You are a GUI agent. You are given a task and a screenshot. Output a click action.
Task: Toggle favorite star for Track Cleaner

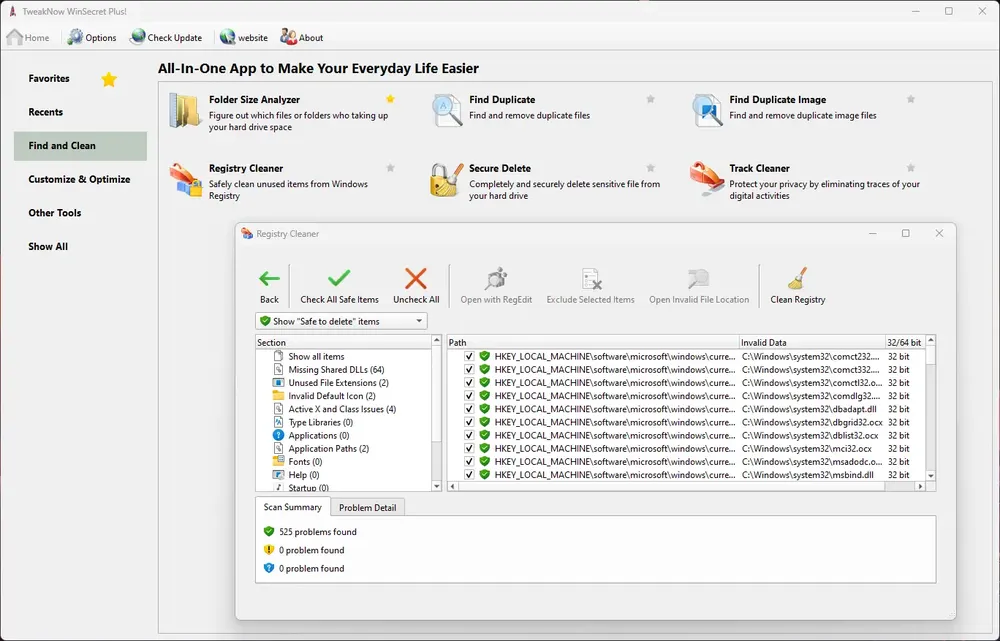(x=911, y=168)
